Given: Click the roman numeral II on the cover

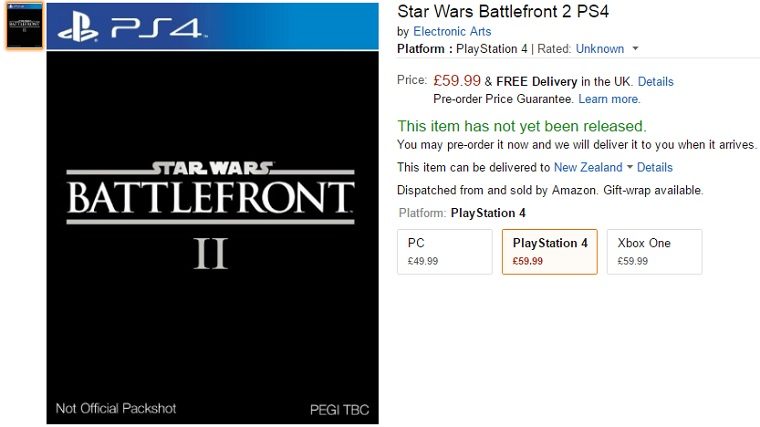Looking at the screenshot, I should tap(210, 254).
